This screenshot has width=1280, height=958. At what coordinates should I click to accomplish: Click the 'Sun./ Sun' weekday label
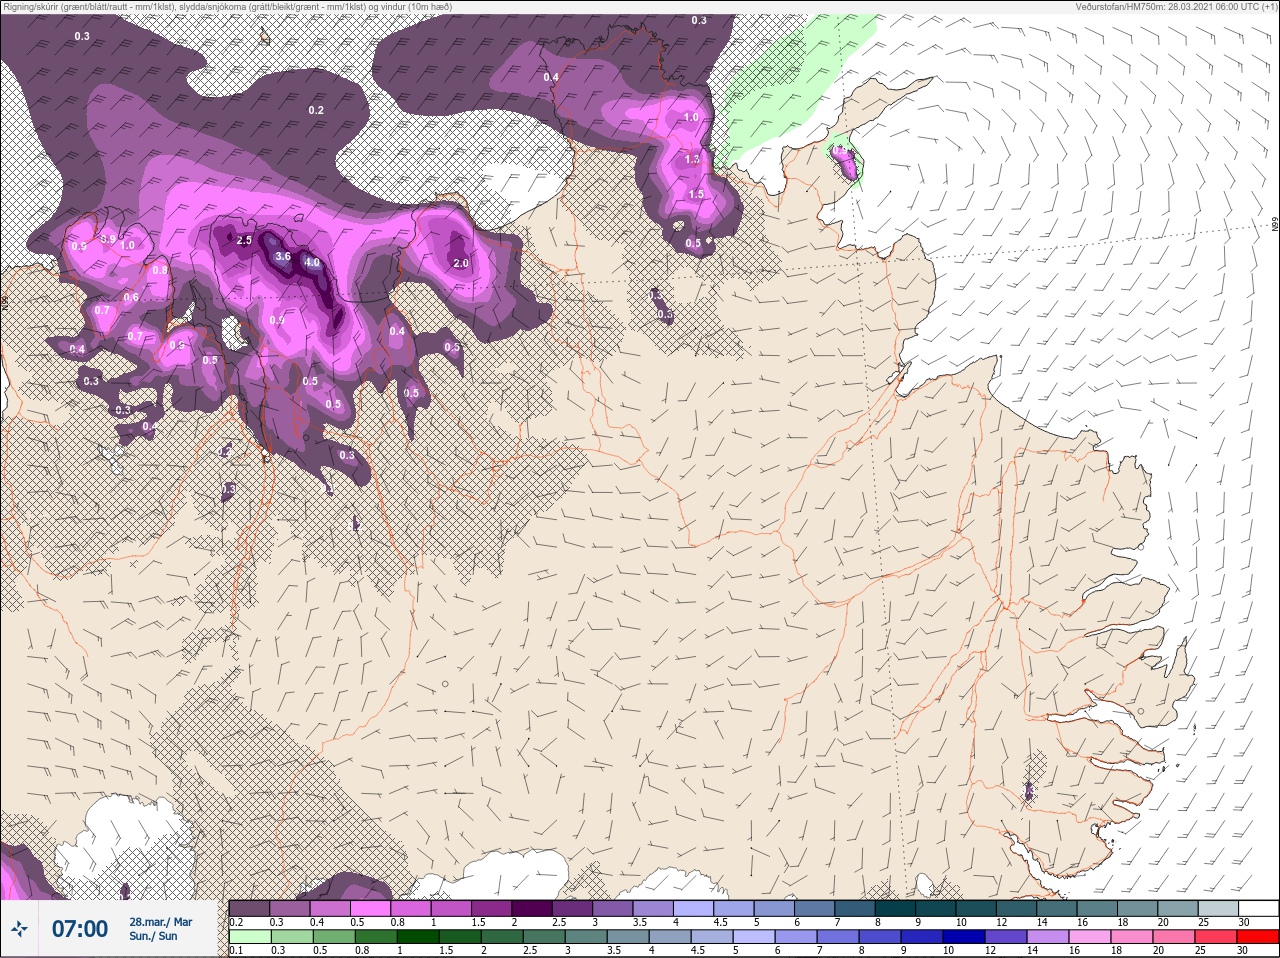(153, 936)
